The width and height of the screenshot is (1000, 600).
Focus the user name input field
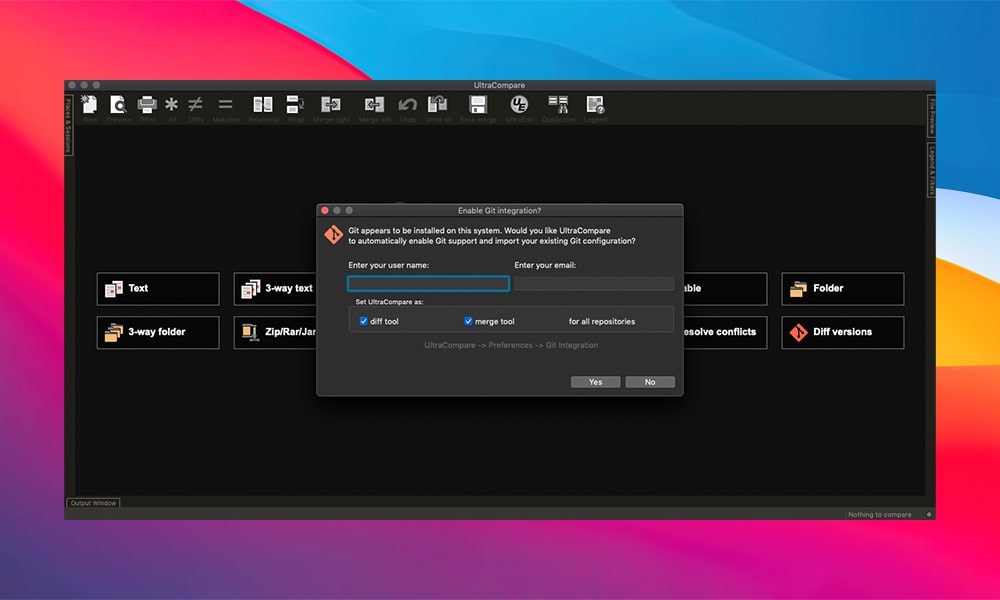tap(428, 284)
